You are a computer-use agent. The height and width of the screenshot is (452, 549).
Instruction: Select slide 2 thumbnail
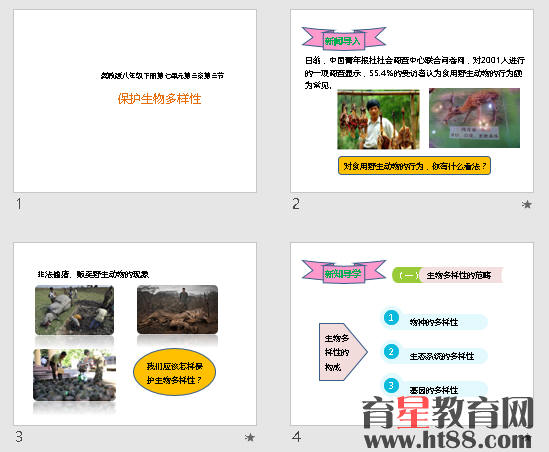(x=412, y=101)
